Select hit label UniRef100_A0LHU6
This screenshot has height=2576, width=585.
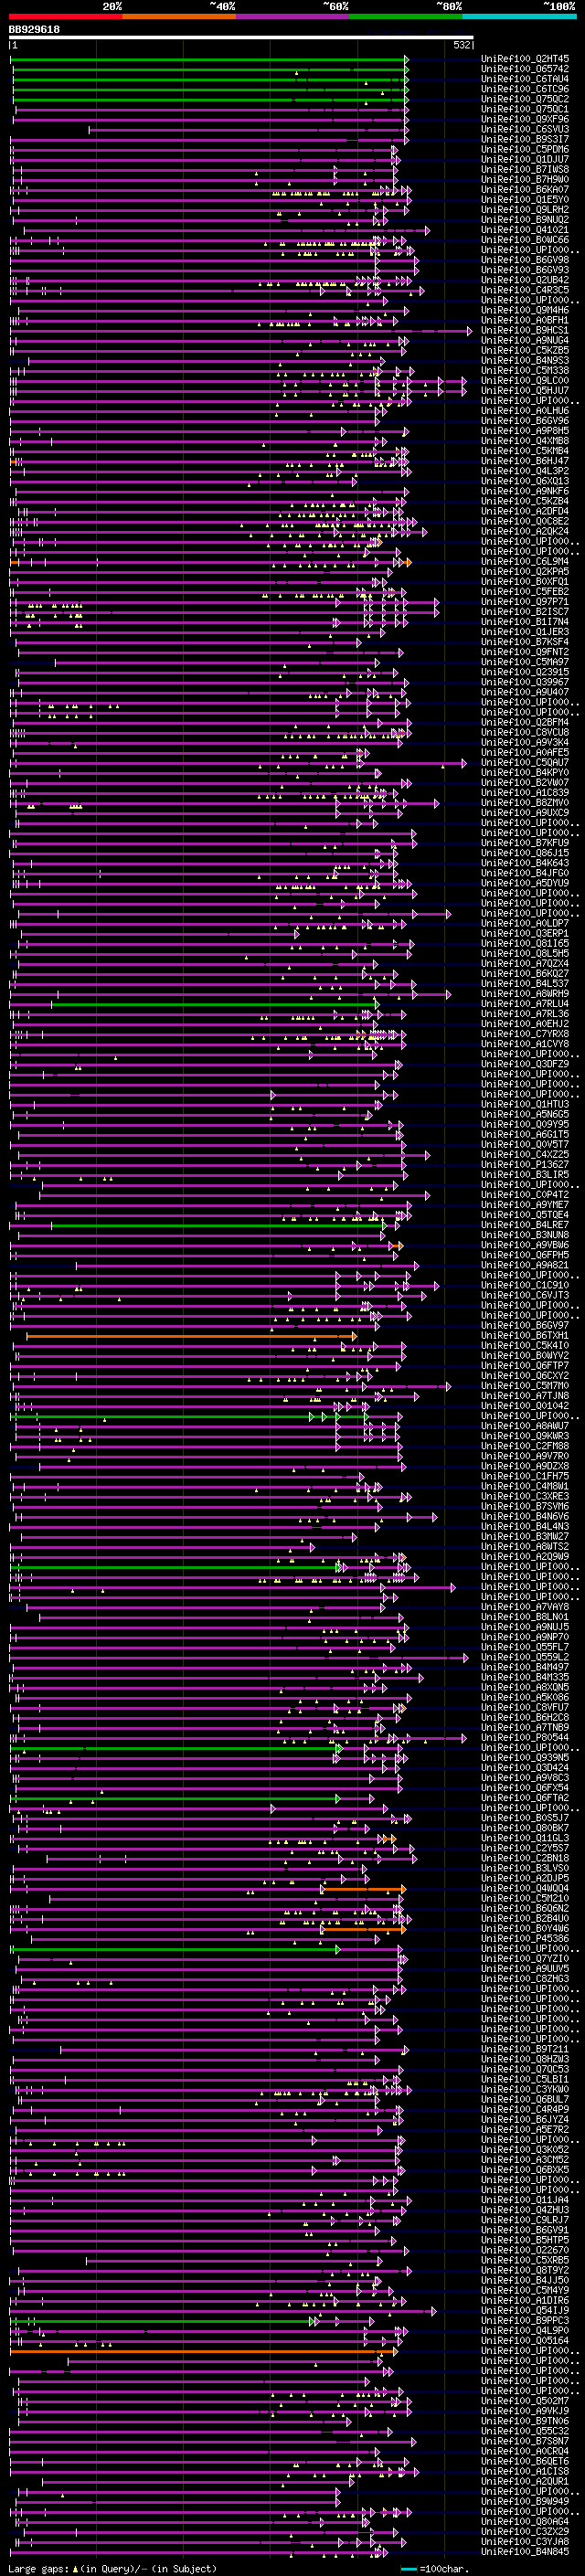coord(525,410)
